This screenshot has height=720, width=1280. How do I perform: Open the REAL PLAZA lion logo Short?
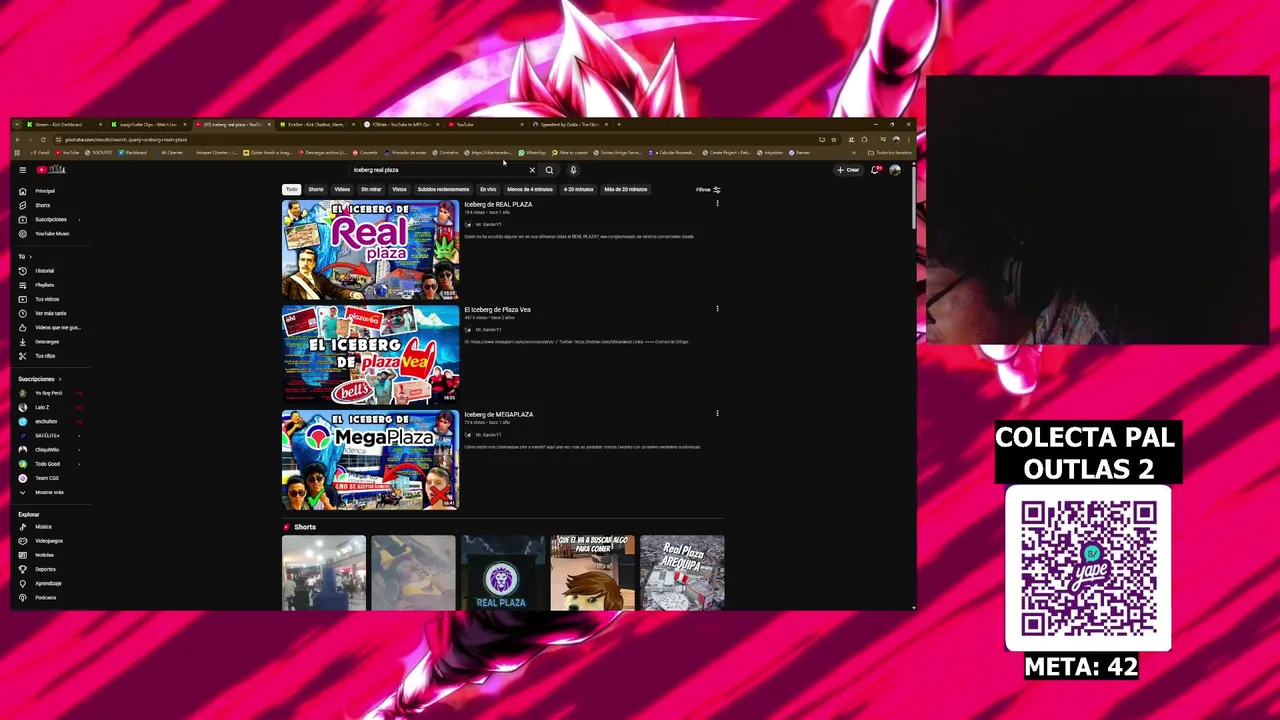(502, 573)
